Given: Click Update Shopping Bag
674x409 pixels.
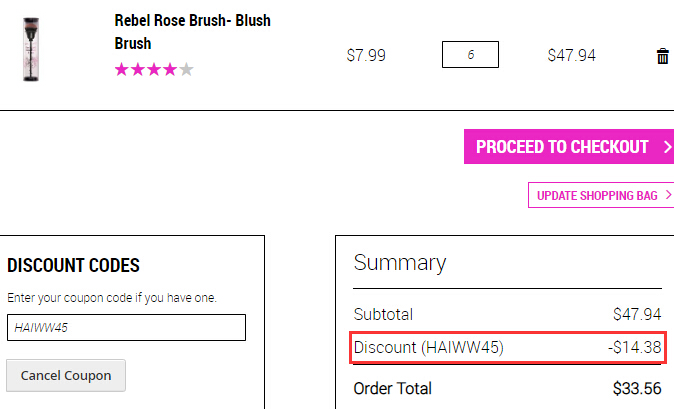Looking at the screenshot, I should 600,195.
